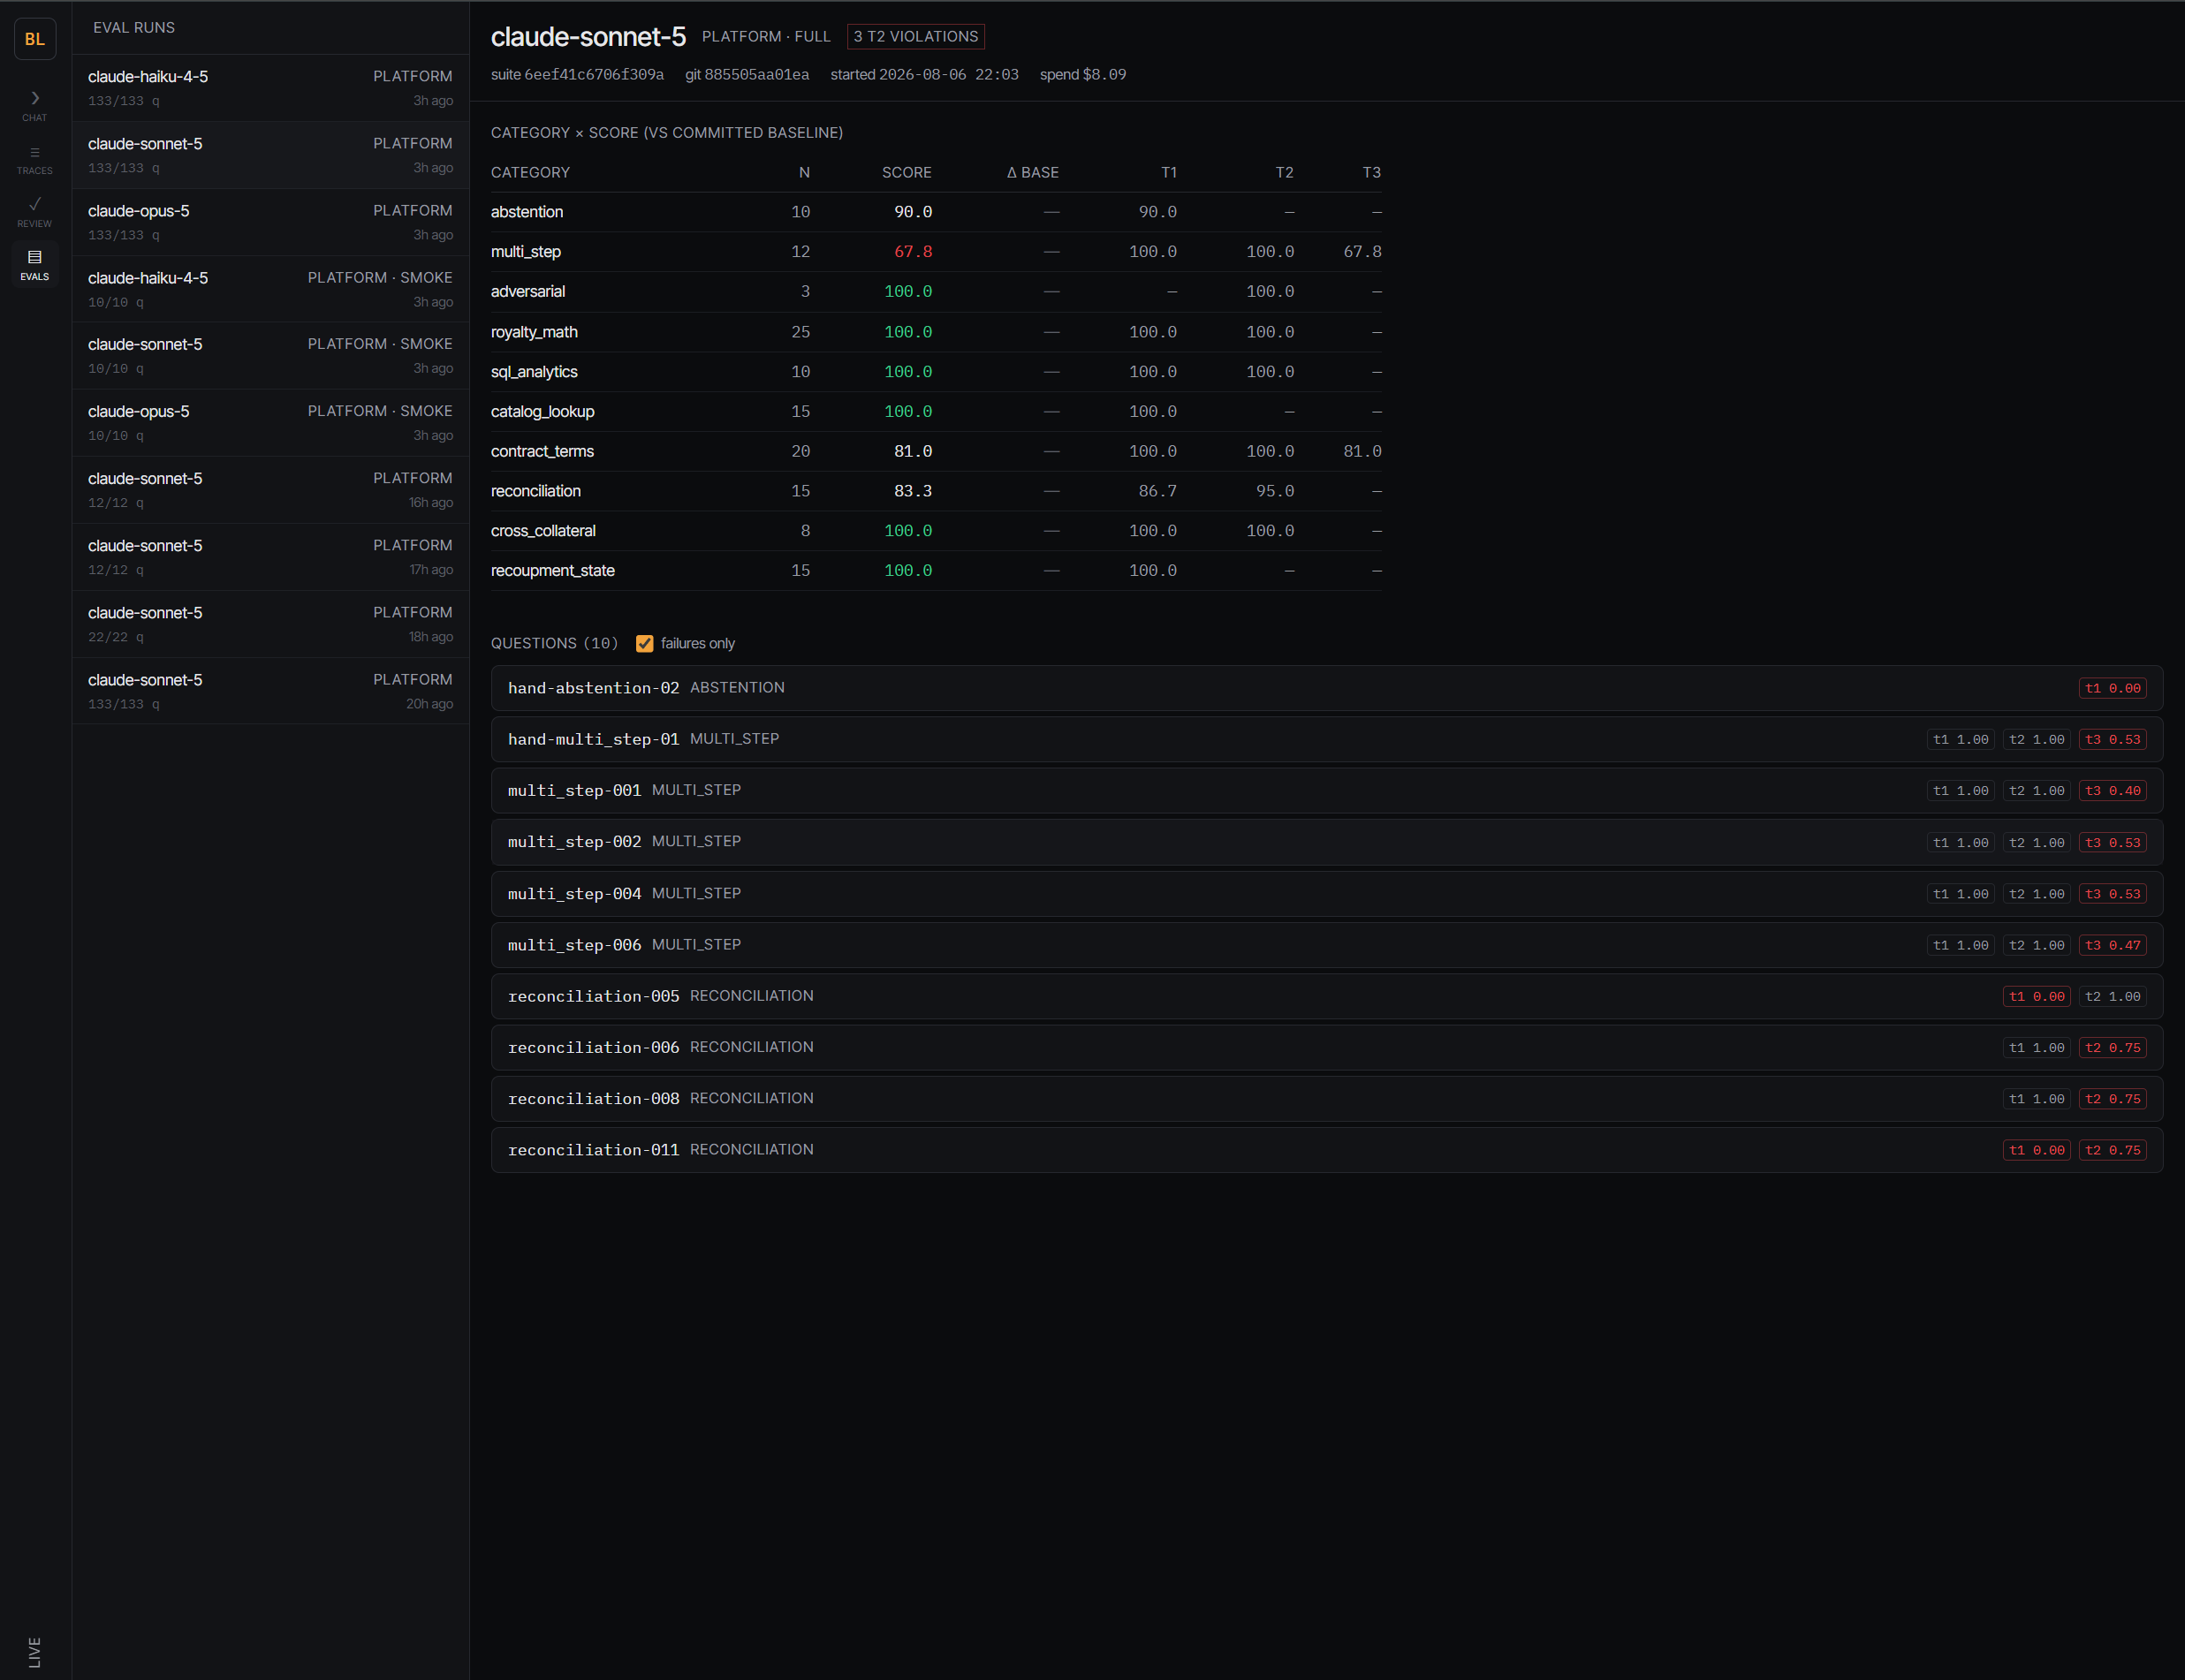Select the multi_step category row
Screen dimensions: 2185x1680
936,252
